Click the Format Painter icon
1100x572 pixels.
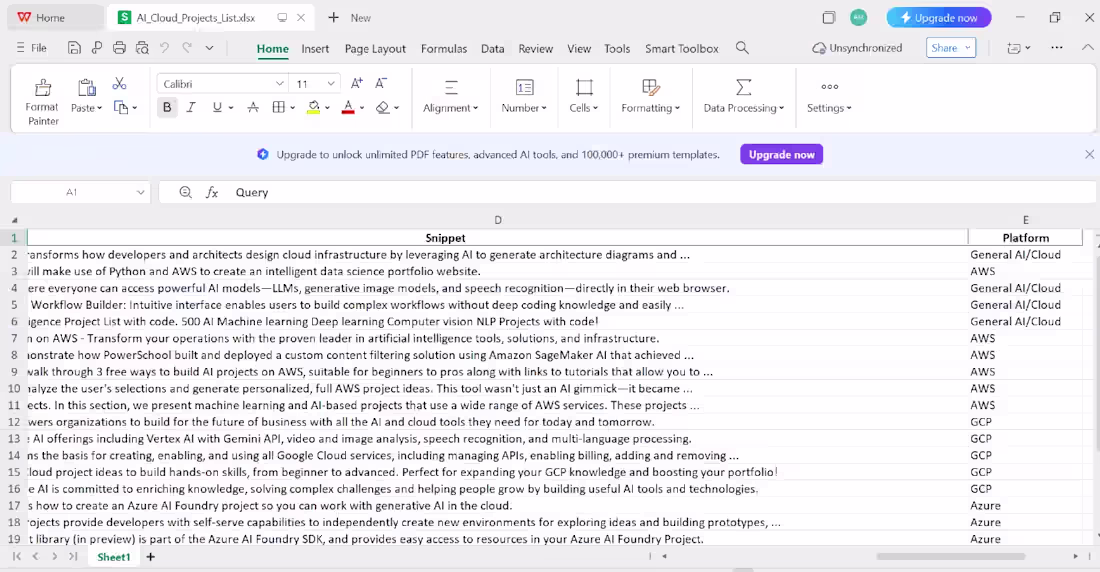[43, 87]
